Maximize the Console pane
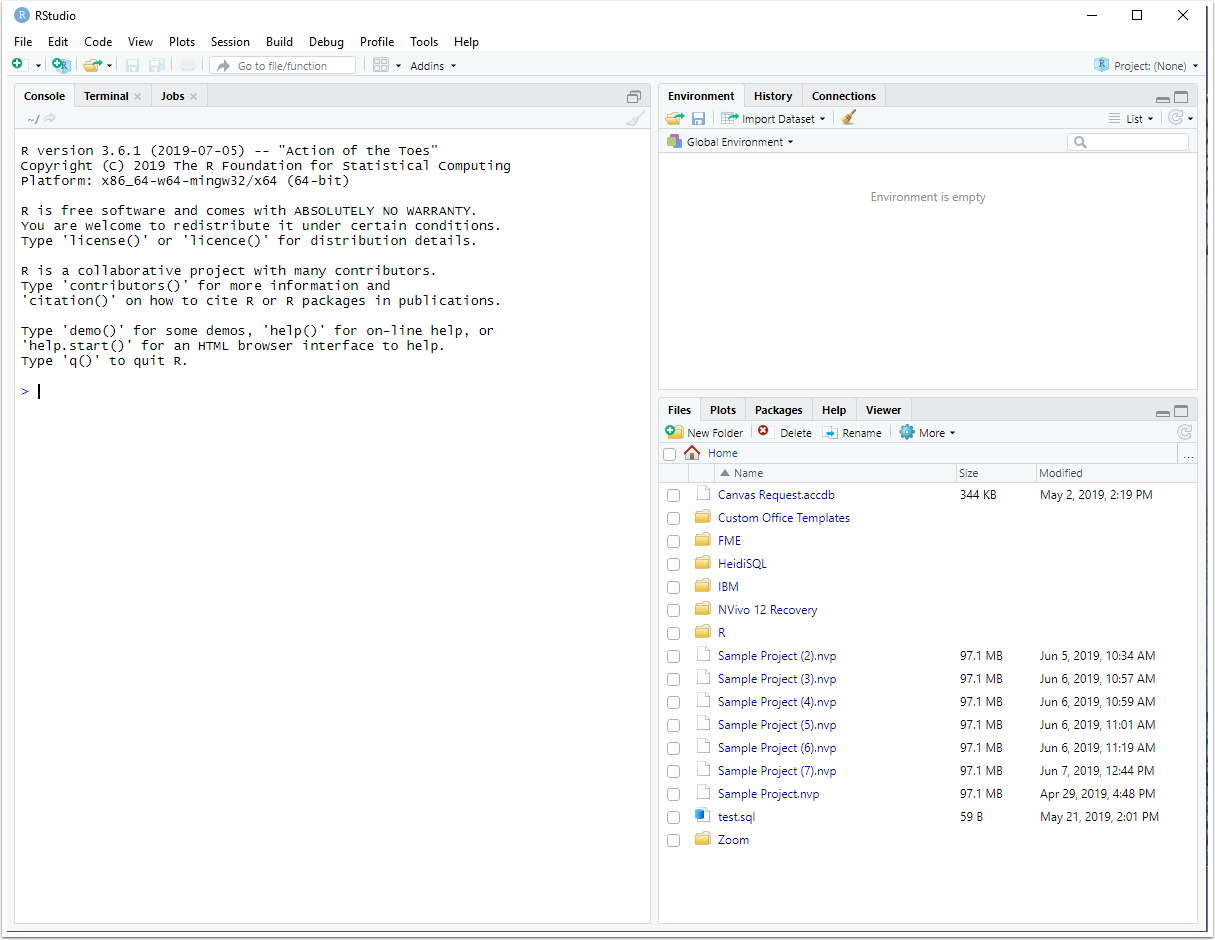 pyautogui.click(x=633, y=96)
